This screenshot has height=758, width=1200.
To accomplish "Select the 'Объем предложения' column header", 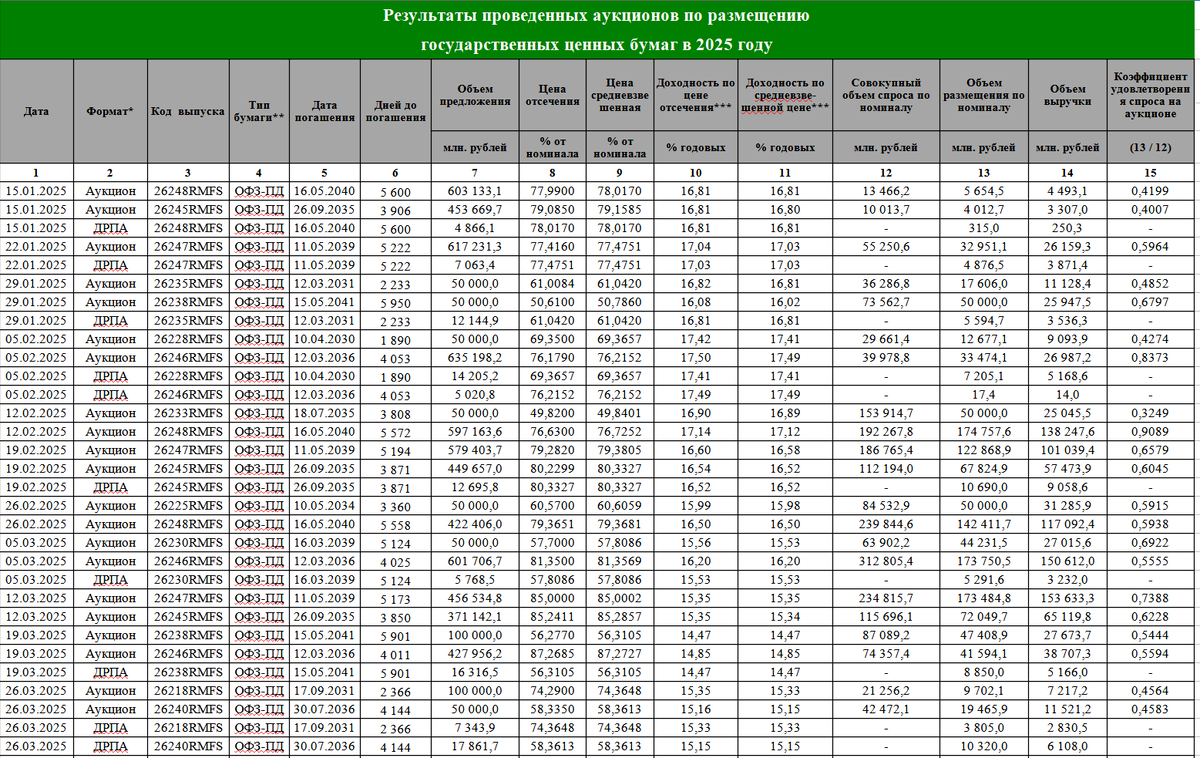I will [474, 94].
